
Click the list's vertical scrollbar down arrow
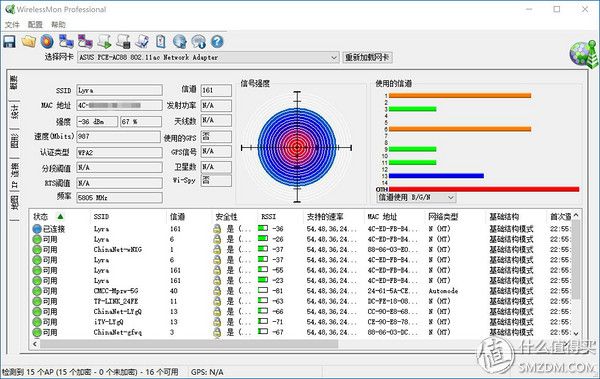click(x=576, y=334)
